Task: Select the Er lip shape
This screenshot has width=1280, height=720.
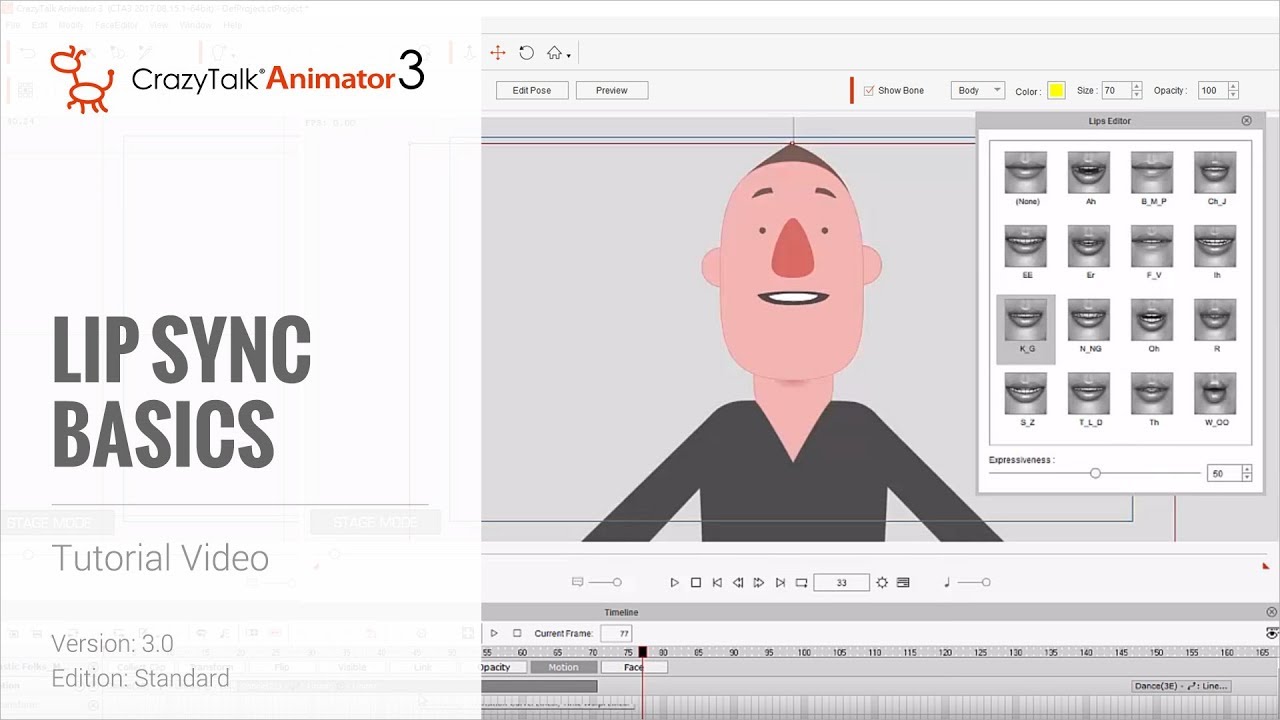Action: [1089, 252]
